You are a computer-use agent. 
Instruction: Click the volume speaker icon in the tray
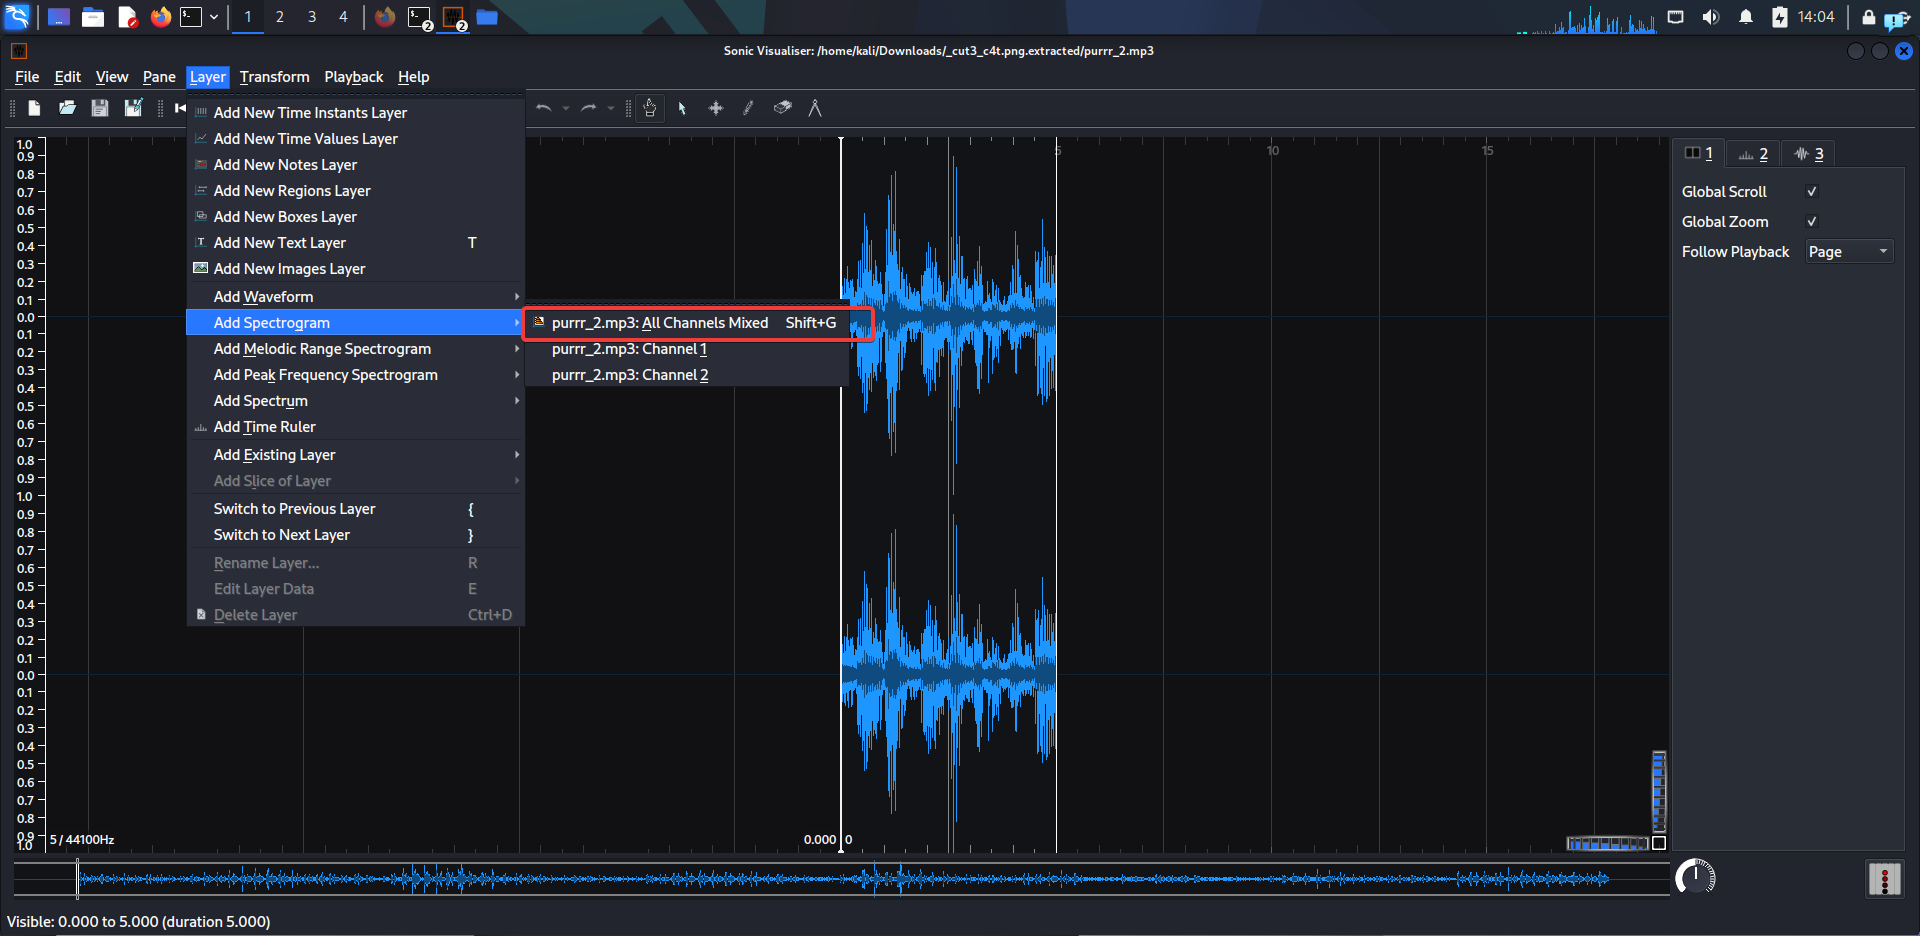tap(1711, 17)
